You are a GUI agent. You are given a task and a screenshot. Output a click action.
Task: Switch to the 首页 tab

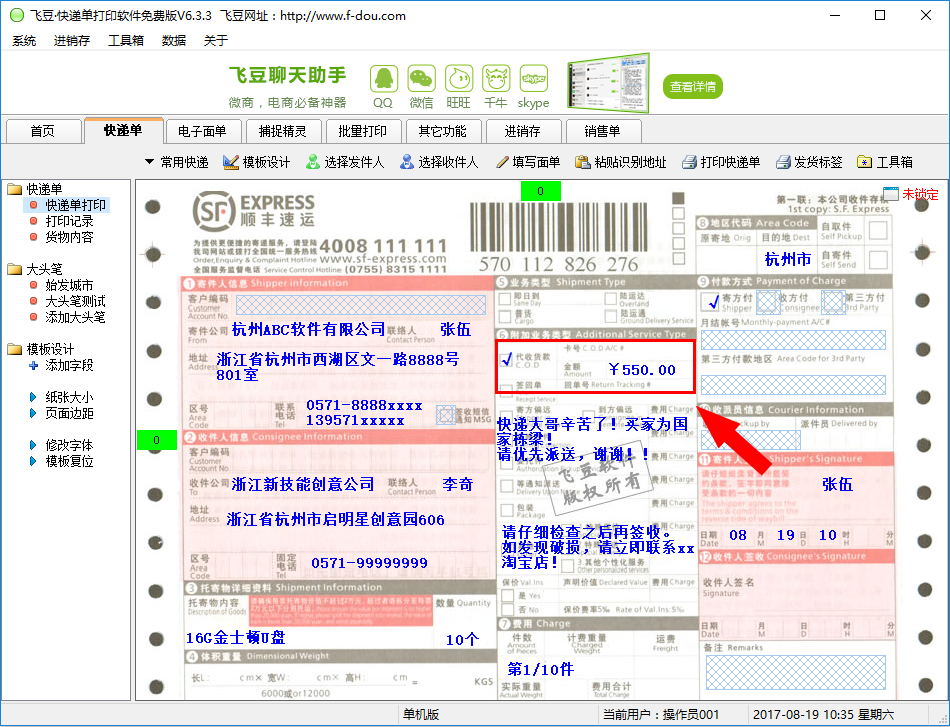click(x=43, y=131)
